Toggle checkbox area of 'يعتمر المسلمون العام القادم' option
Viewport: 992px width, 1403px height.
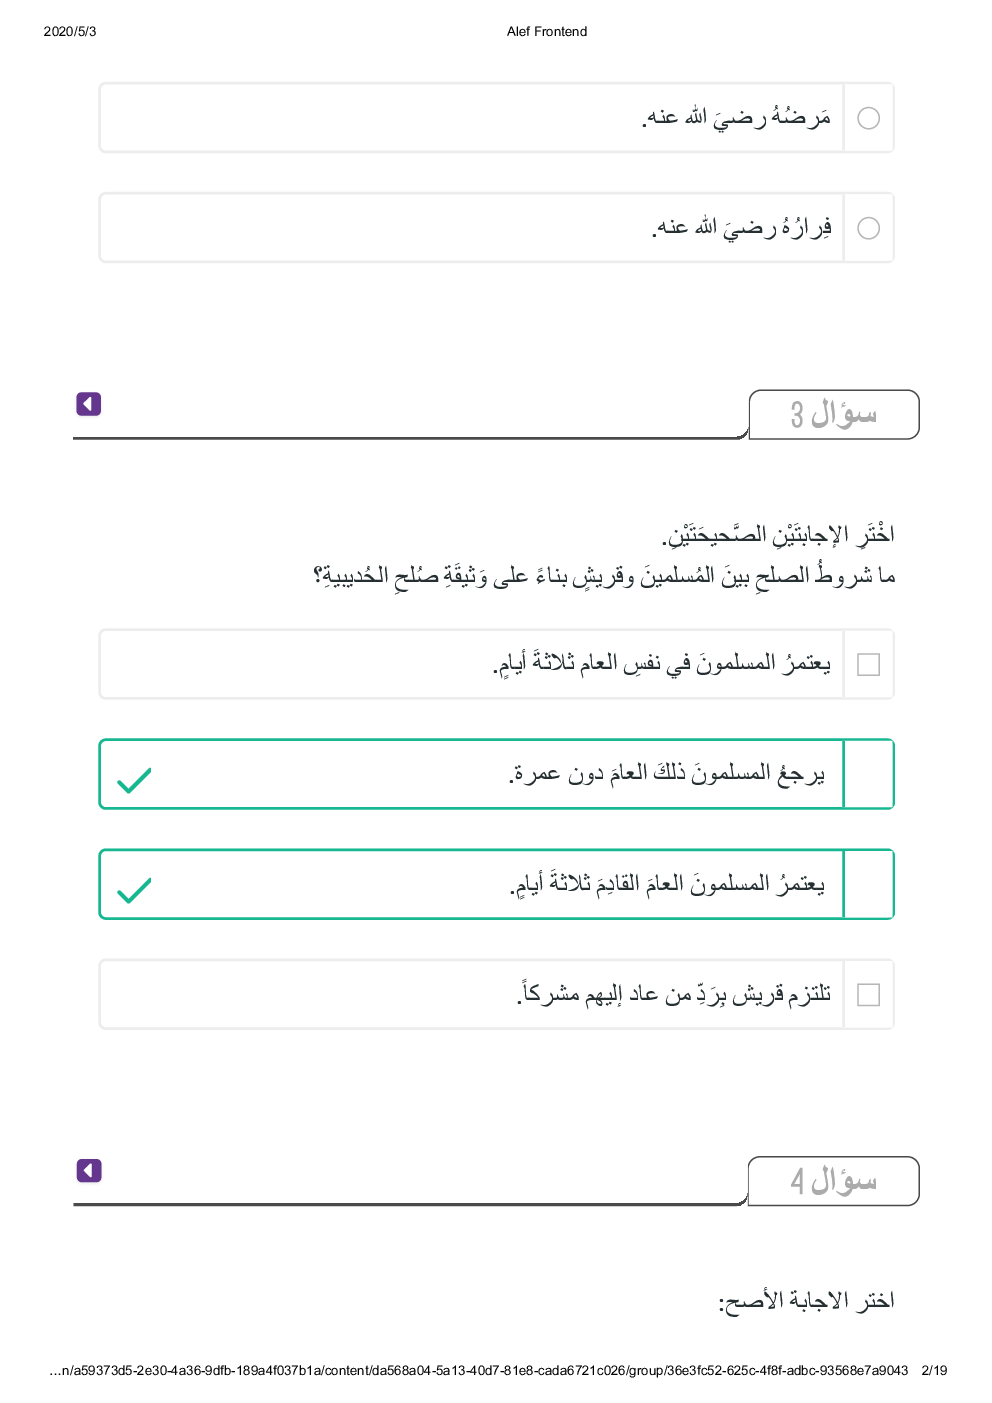pyautogui.click(x=869, y=884)
